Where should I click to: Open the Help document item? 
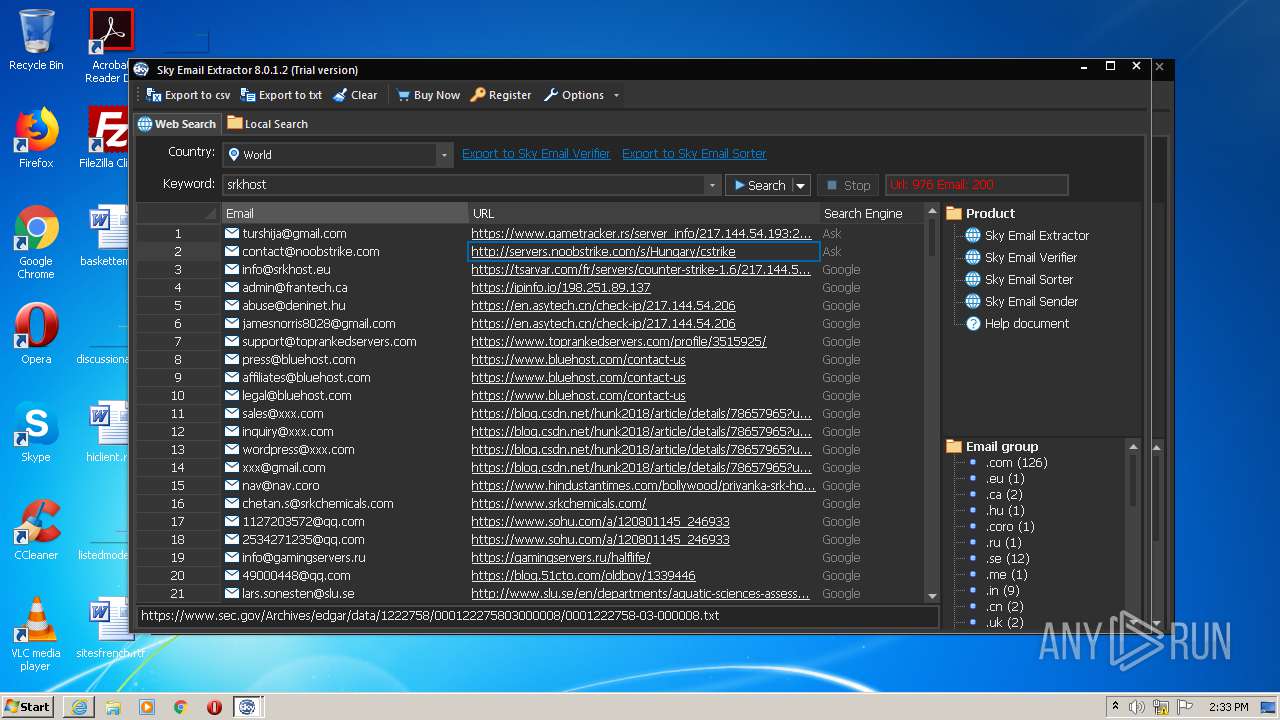(1016, 324)
